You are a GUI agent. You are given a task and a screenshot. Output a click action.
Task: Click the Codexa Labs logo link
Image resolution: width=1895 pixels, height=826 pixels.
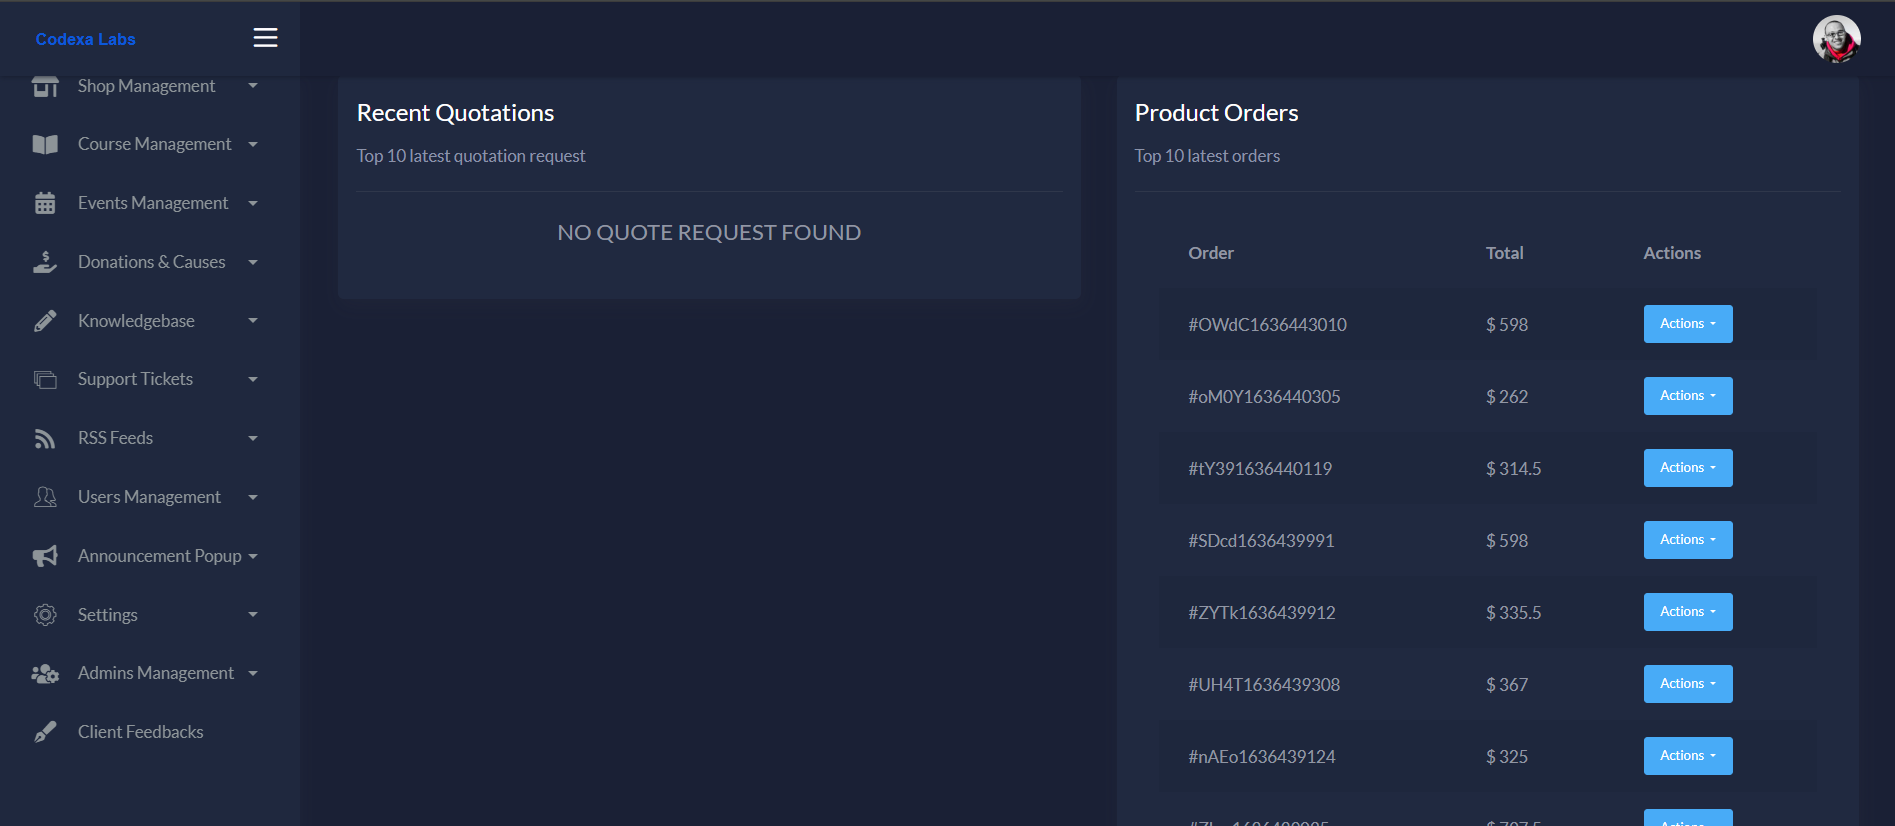[x=85, y=39]
